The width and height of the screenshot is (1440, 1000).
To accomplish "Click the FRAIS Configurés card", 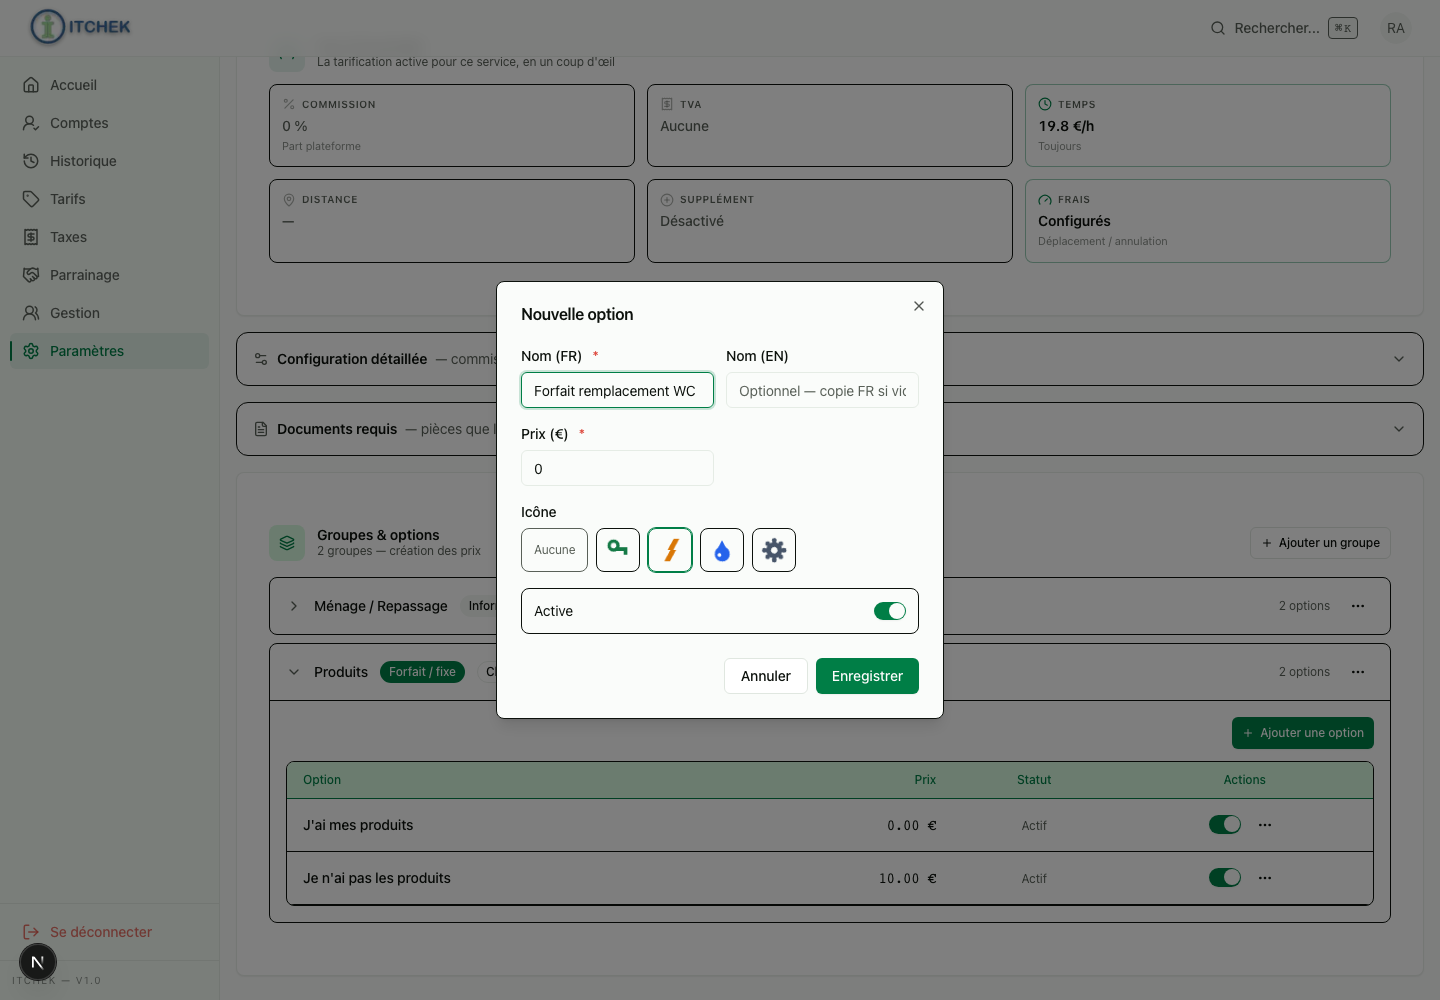I will point(1208,221).
